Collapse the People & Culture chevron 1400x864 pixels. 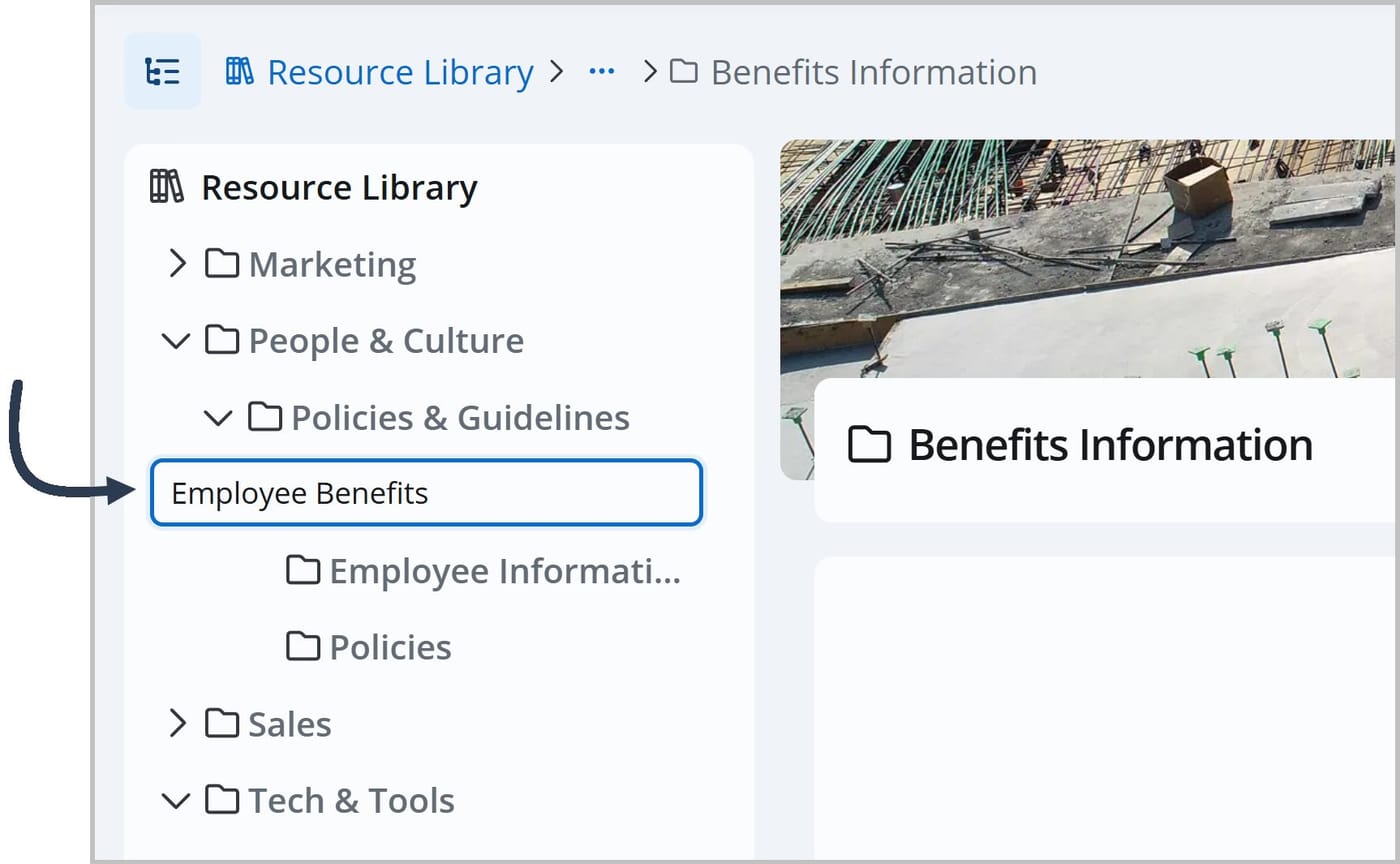tap(176, 341)
